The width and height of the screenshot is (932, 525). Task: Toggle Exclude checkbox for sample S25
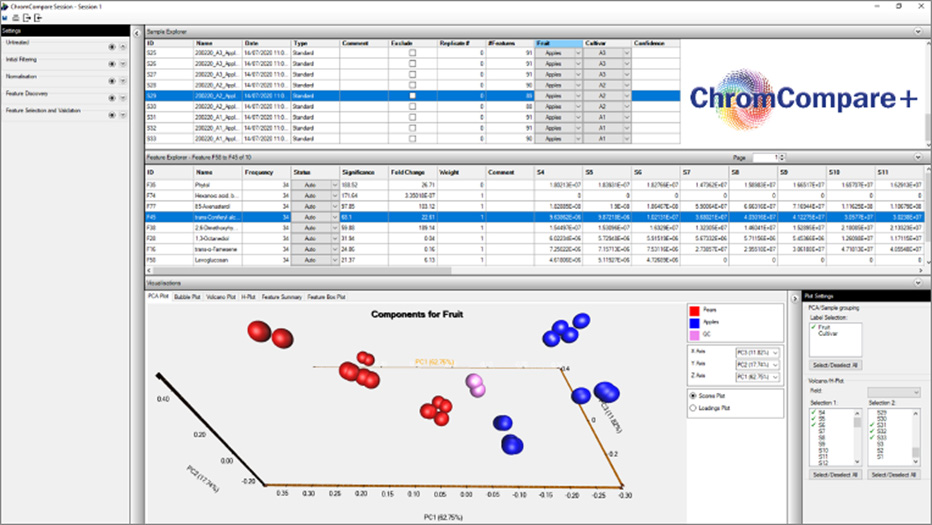[x=413, y=53]
